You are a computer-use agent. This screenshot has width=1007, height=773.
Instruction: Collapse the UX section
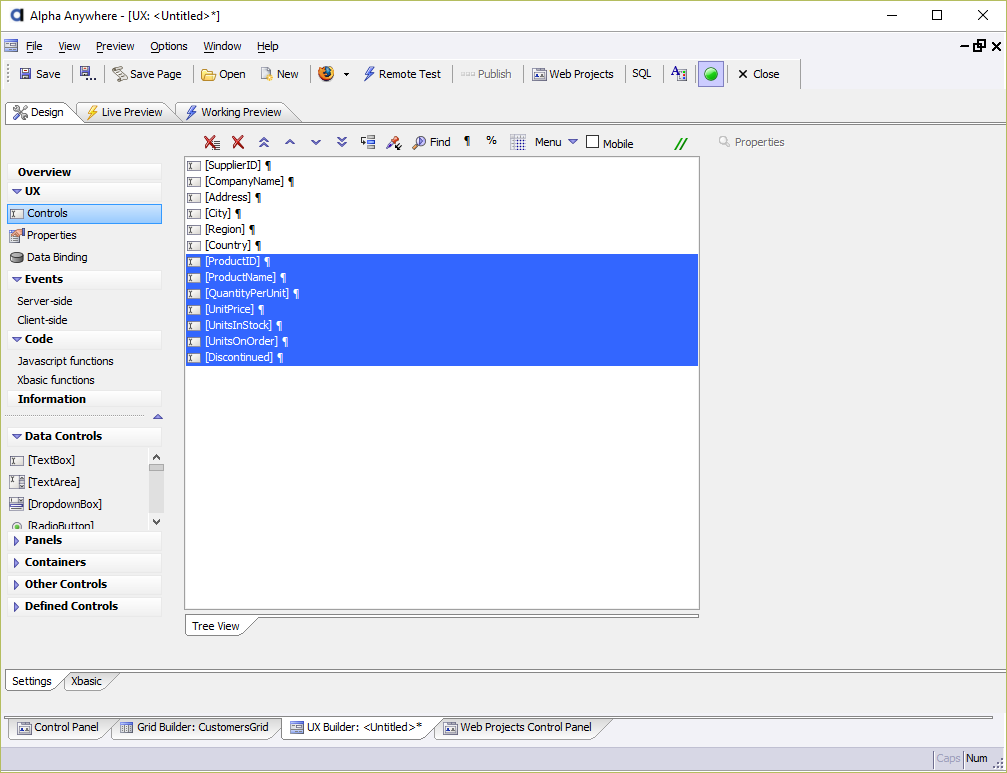(17, 191)
